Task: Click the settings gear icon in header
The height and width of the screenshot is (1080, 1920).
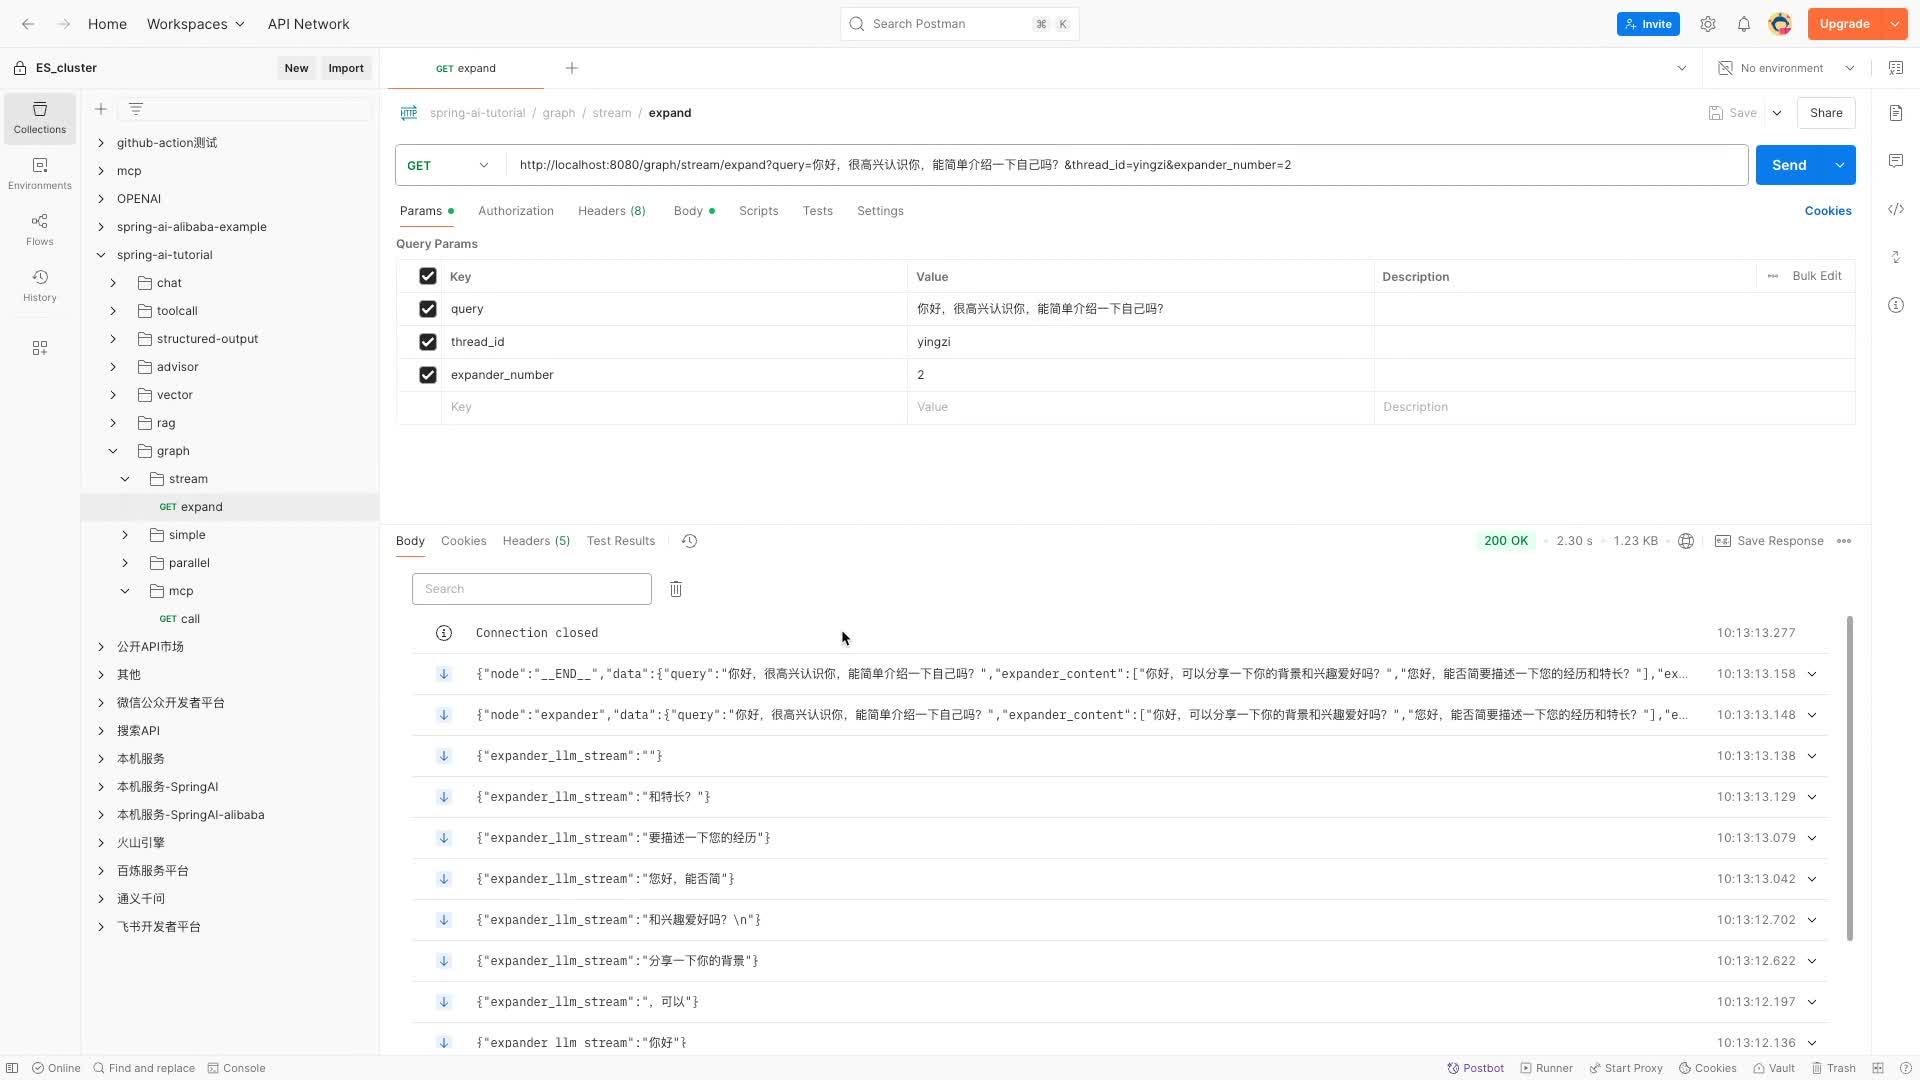Action: pyautogui.click(x=1708, y=24)
